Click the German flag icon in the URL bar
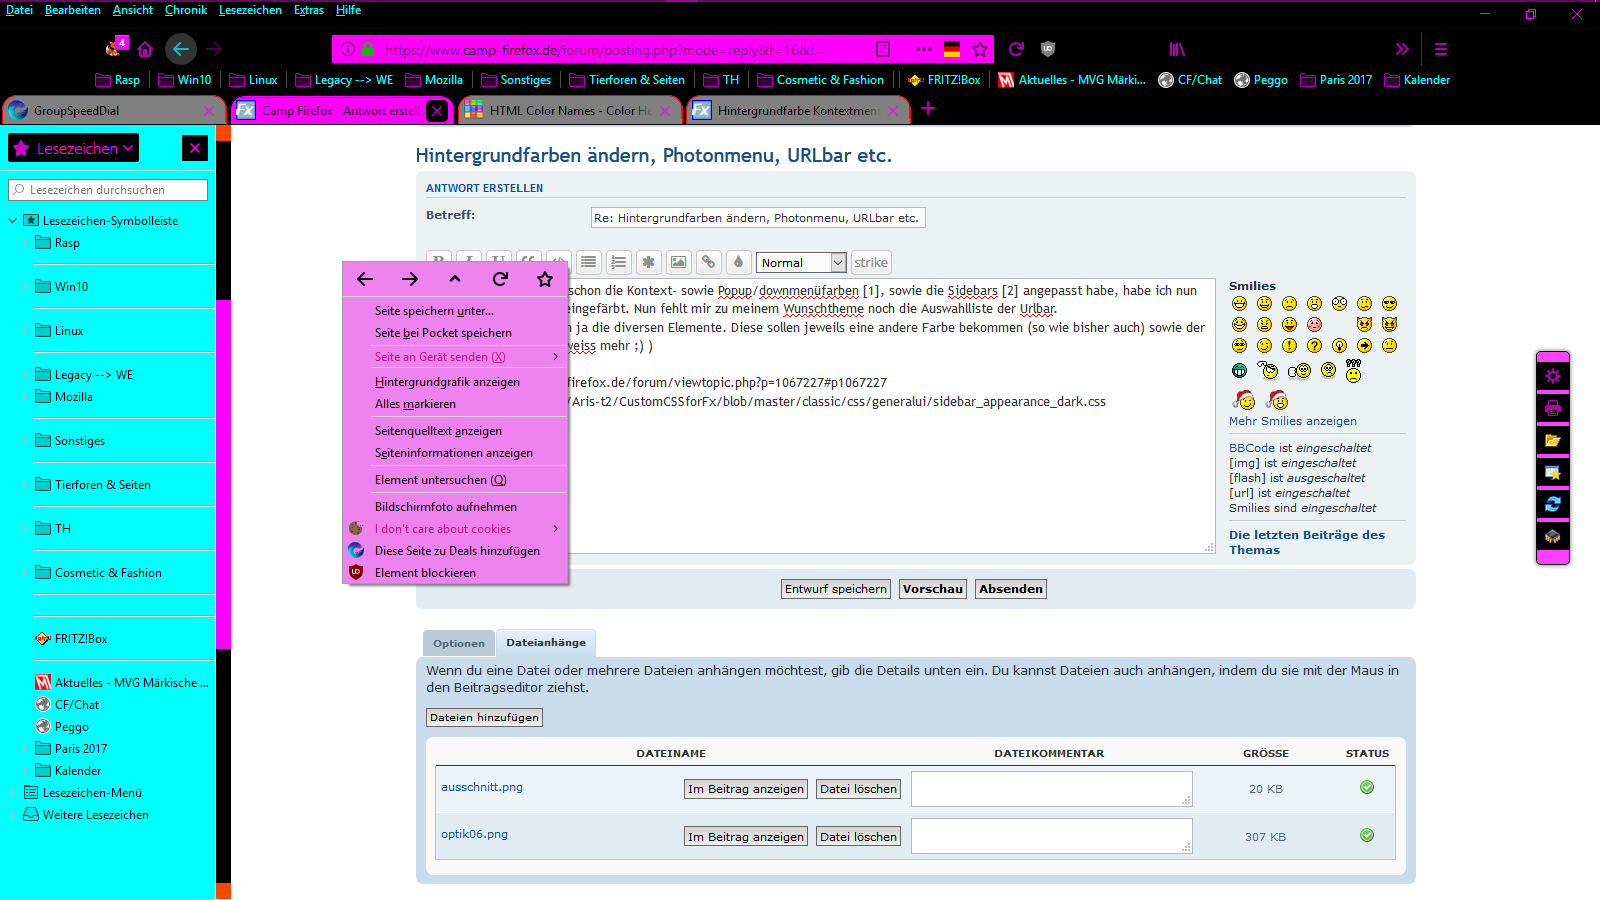 point(952,49)
